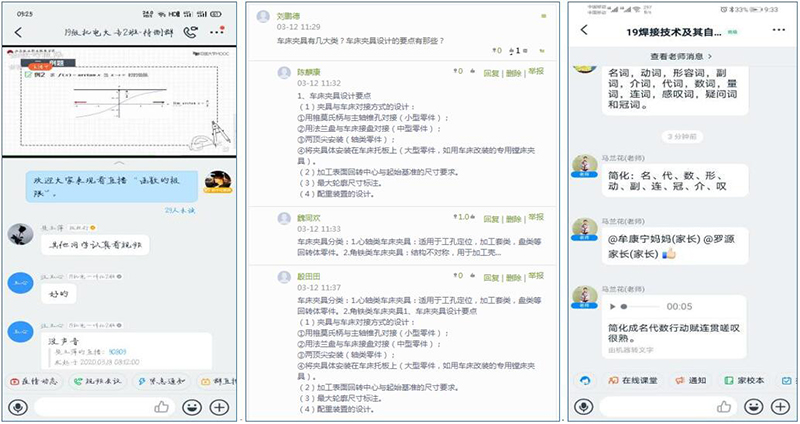Click 举报 on 魏同欢's answer
Image resolution: width=800 pixels, height=424 pixels.
[x=536, y=215]
